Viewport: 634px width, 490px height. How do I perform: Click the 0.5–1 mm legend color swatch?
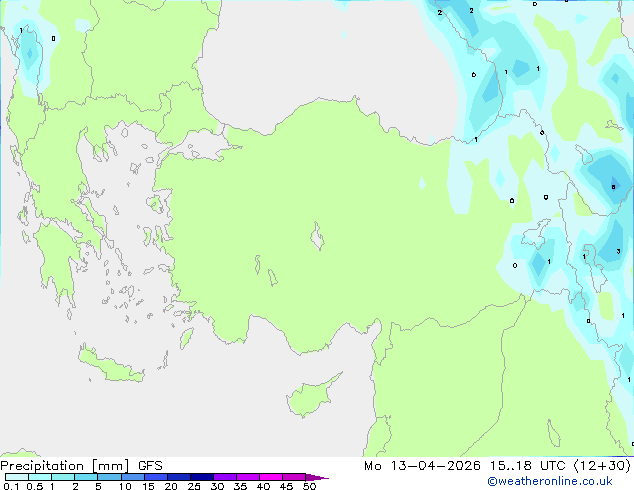tap(40, 477)
